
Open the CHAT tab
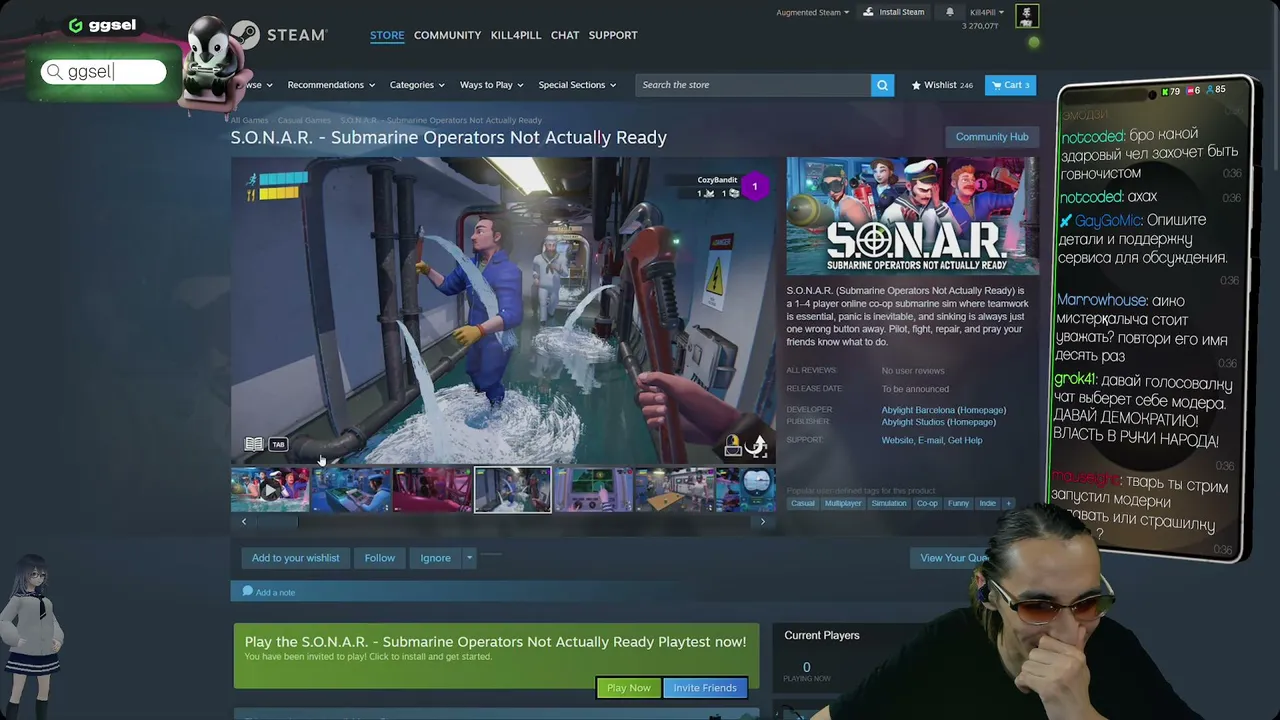[565, 35]
